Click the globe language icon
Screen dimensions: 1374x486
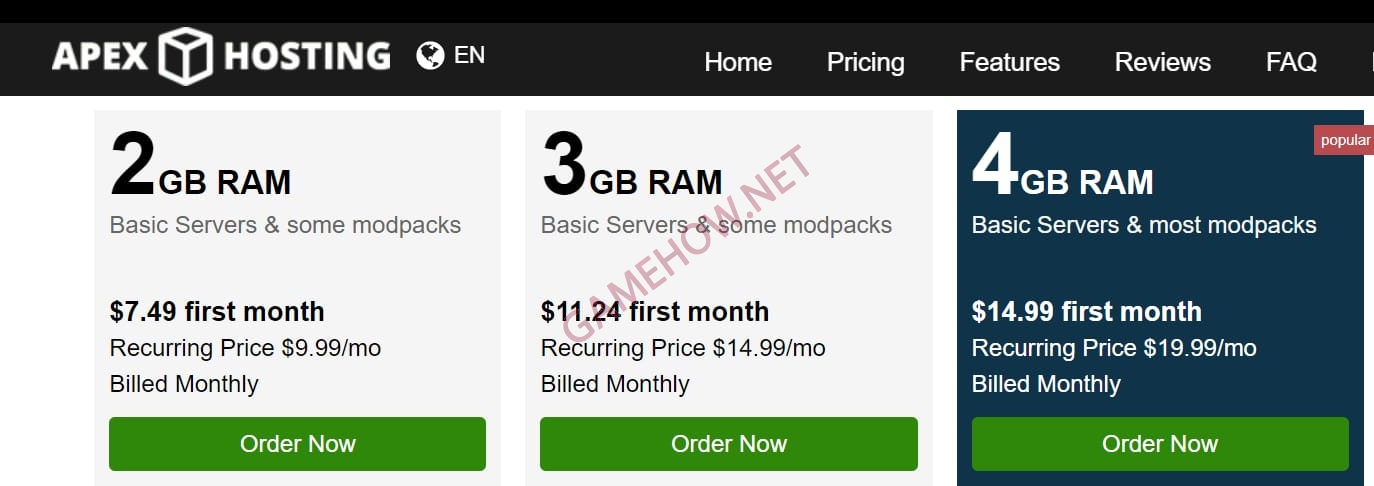point(430,55)
